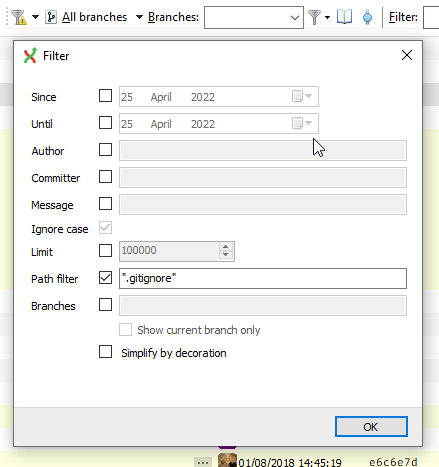
Task: Enable the Limit checkbox
Action: (105, 250)
